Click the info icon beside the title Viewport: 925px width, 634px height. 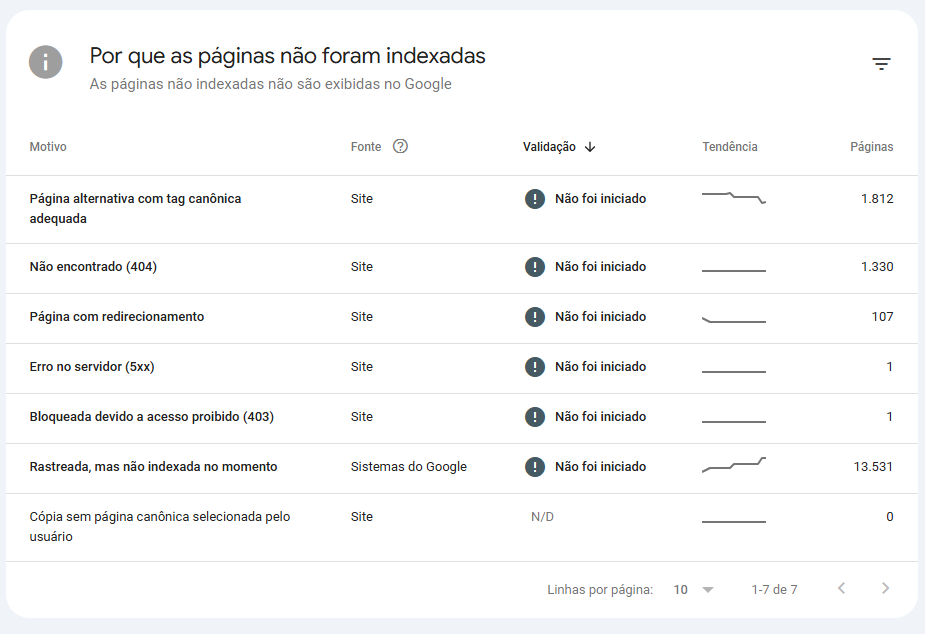(46, 62)
